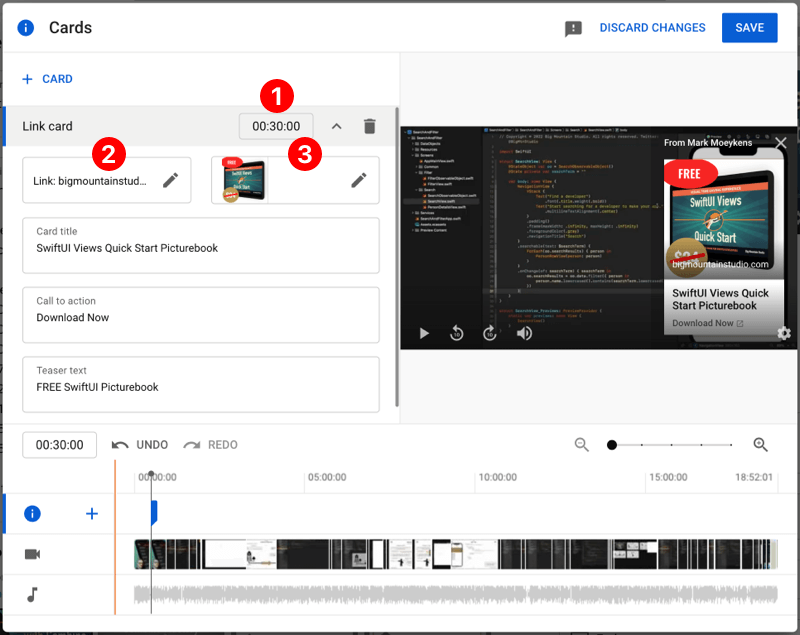This screenshot has width=800, height=635.
Task: Edit the bigmountainstudio link with pencil icon
Action: pyautogui.click(x=171, y=180)
